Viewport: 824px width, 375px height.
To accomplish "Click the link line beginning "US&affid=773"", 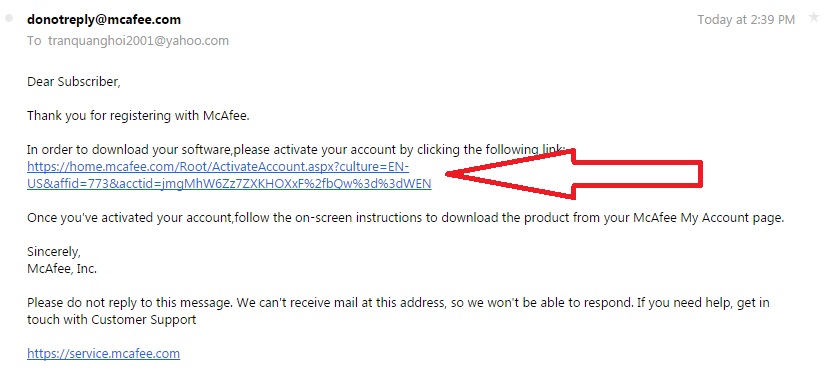I will (229, 184).
